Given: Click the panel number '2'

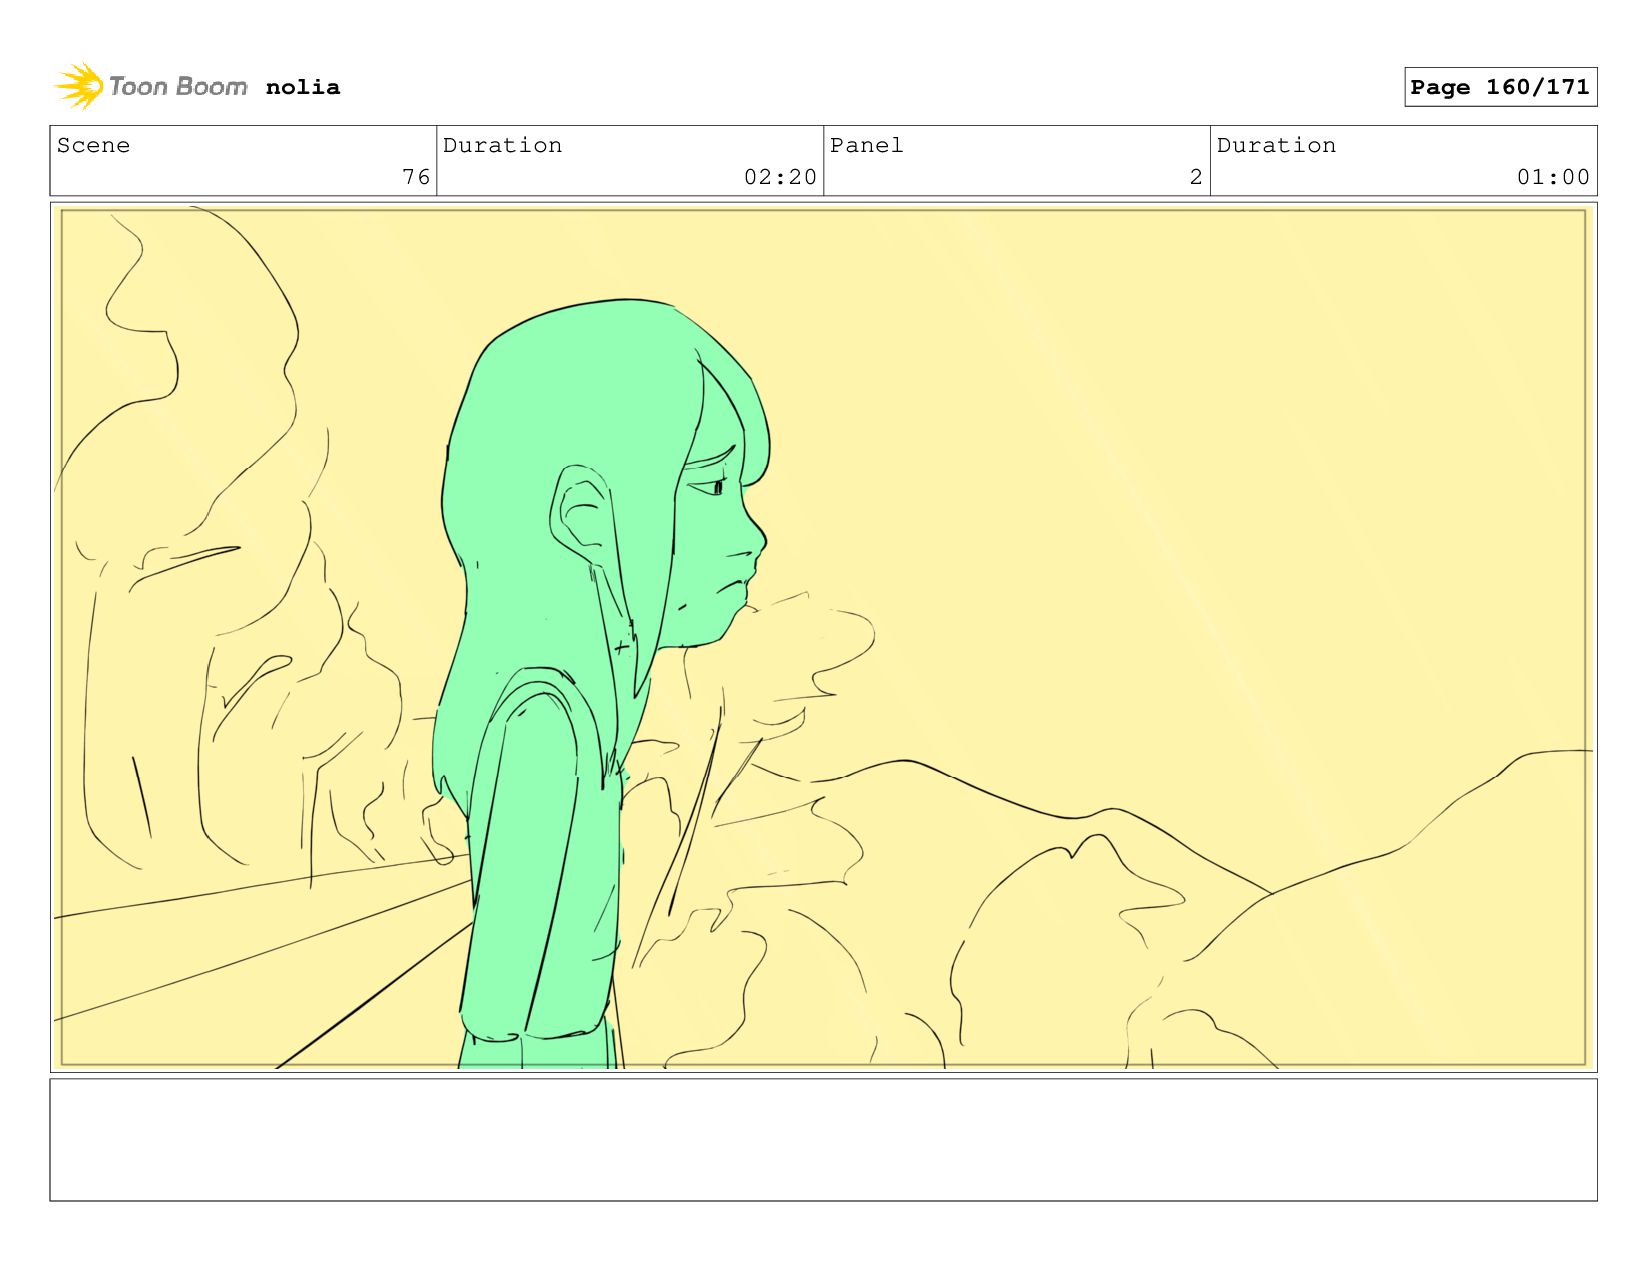Looking at the screenshot, I should [x=1196, y=177].
